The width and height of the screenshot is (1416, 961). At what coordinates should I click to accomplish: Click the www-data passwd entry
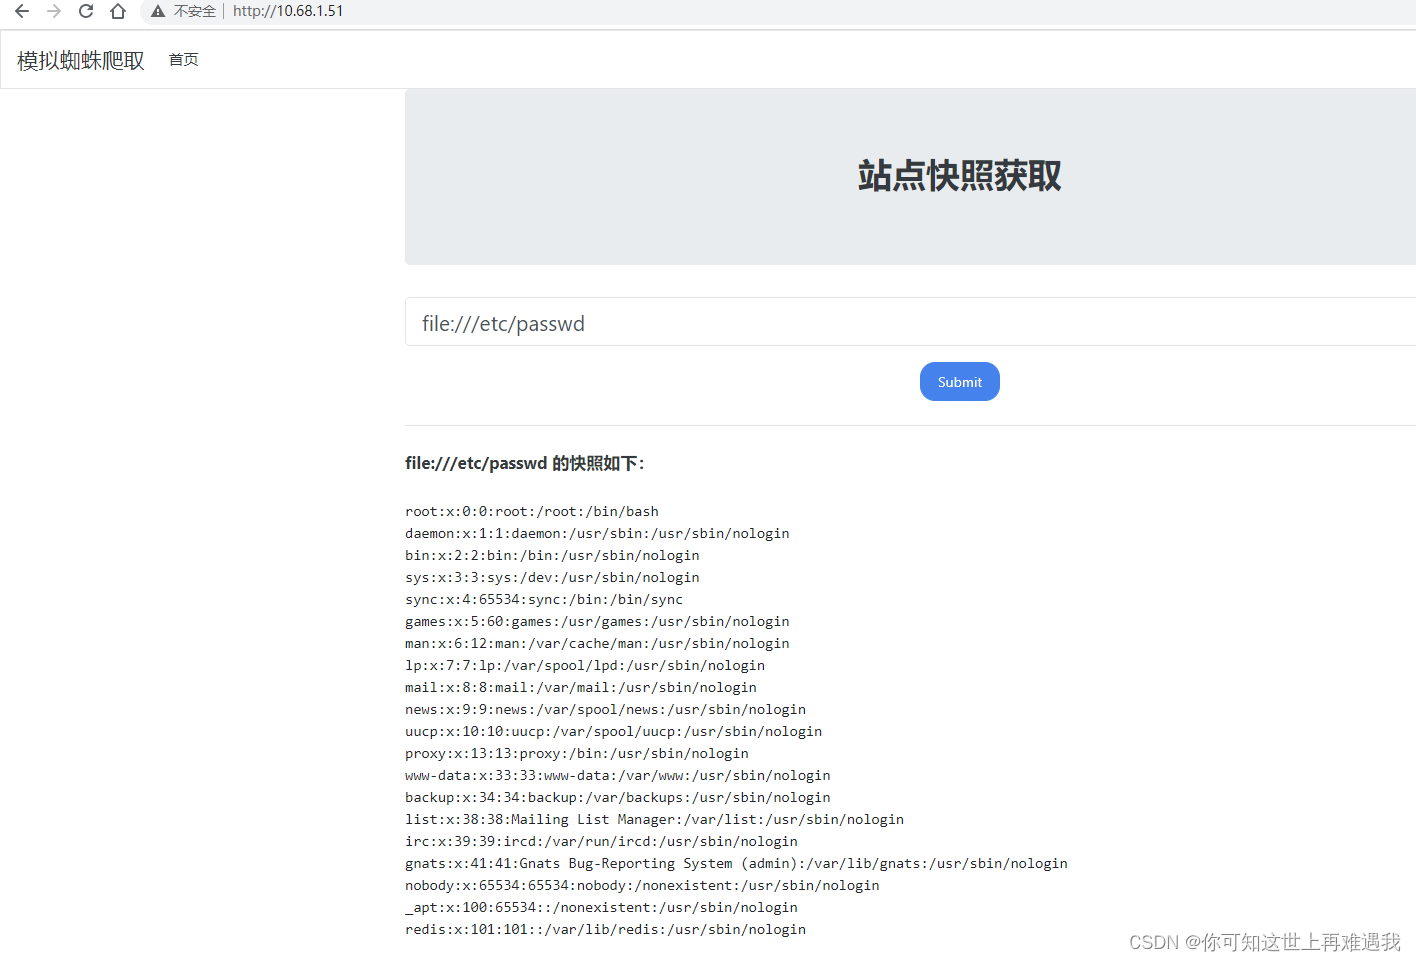point(617,775)
